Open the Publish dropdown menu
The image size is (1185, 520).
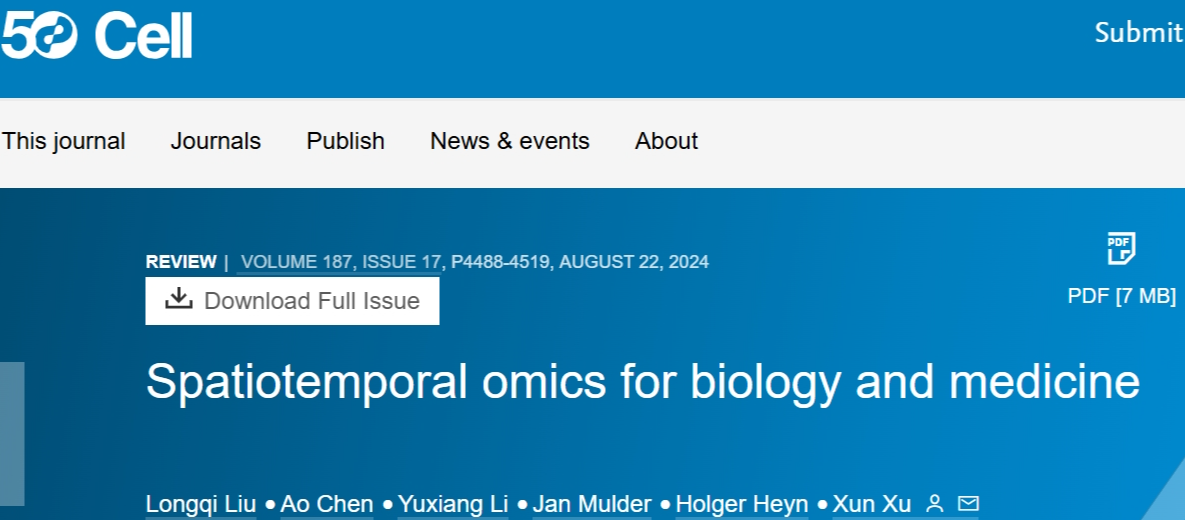click(x=345, y=141)
